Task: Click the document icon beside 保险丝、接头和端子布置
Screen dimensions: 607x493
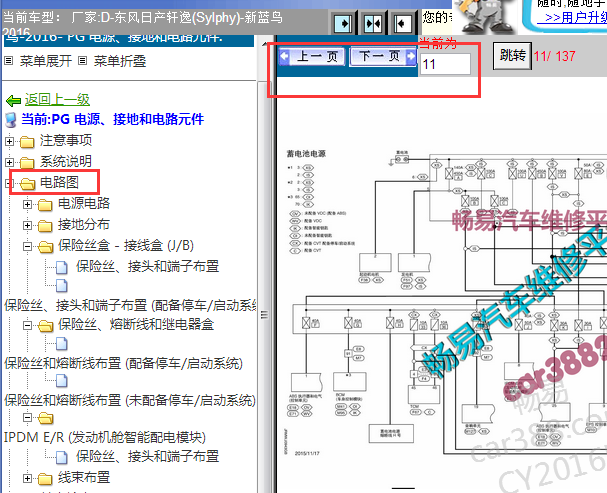Action: click(62, 267)
